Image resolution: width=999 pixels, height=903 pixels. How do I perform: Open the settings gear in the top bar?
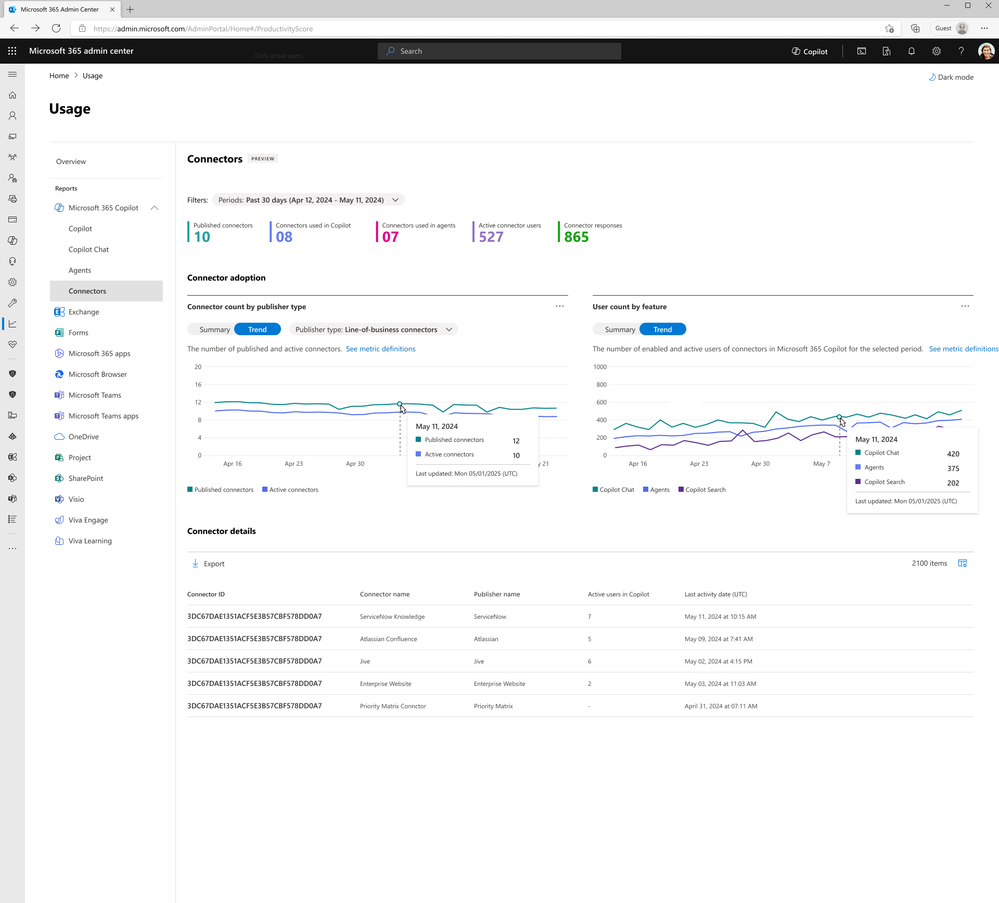[x=936, y=51]
